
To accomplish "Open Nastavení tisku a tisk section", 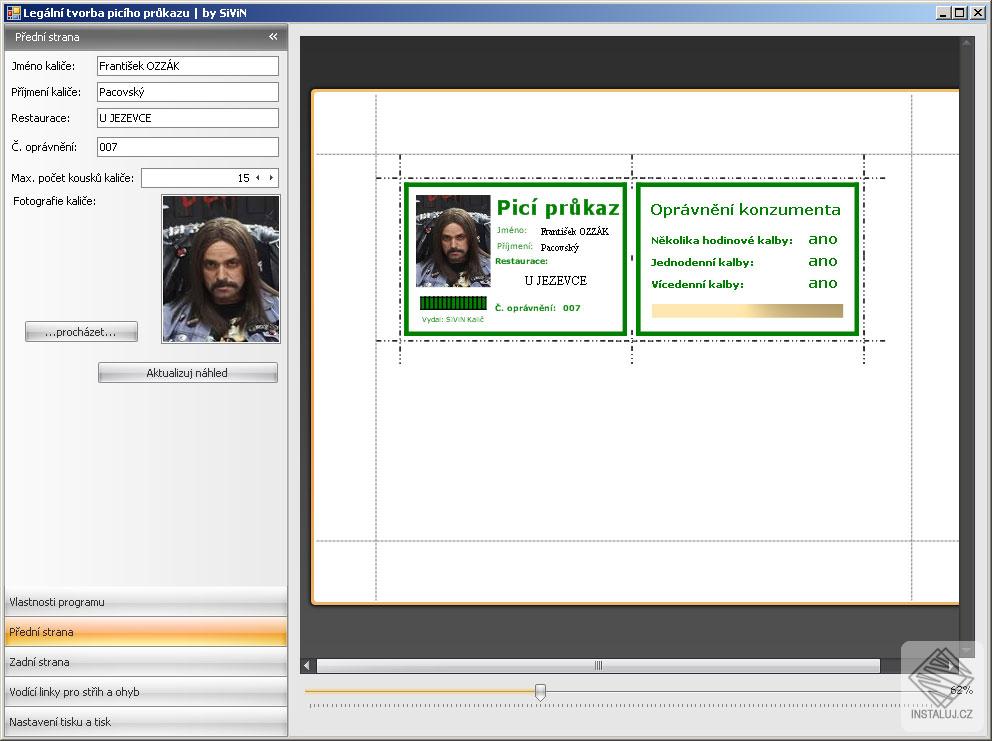I will click(x=146, y=721).
